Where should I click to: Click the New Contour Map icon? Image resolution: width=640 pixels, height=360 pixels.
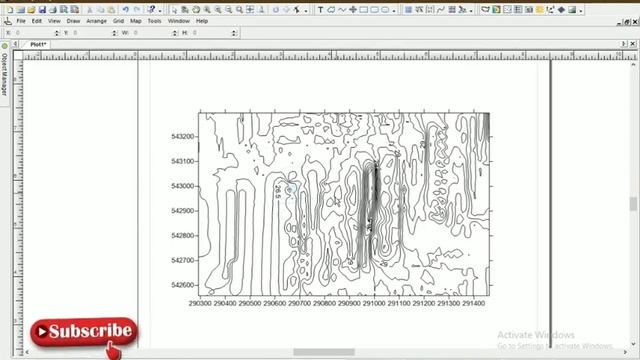tap(496, 9)
